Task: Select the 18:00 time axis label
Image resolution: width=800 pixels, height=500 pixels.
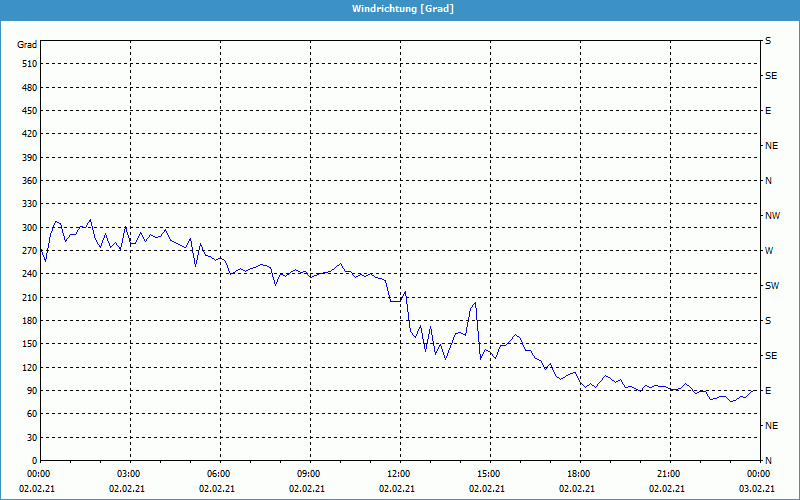Action: click(579, 474)
